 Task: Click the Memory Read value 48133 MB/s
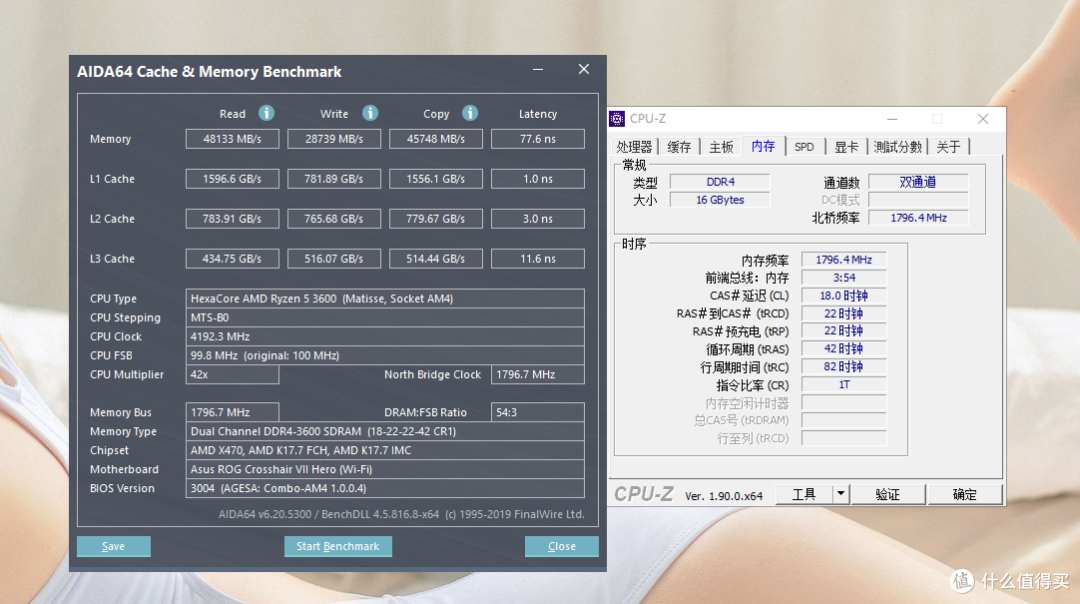232,138
